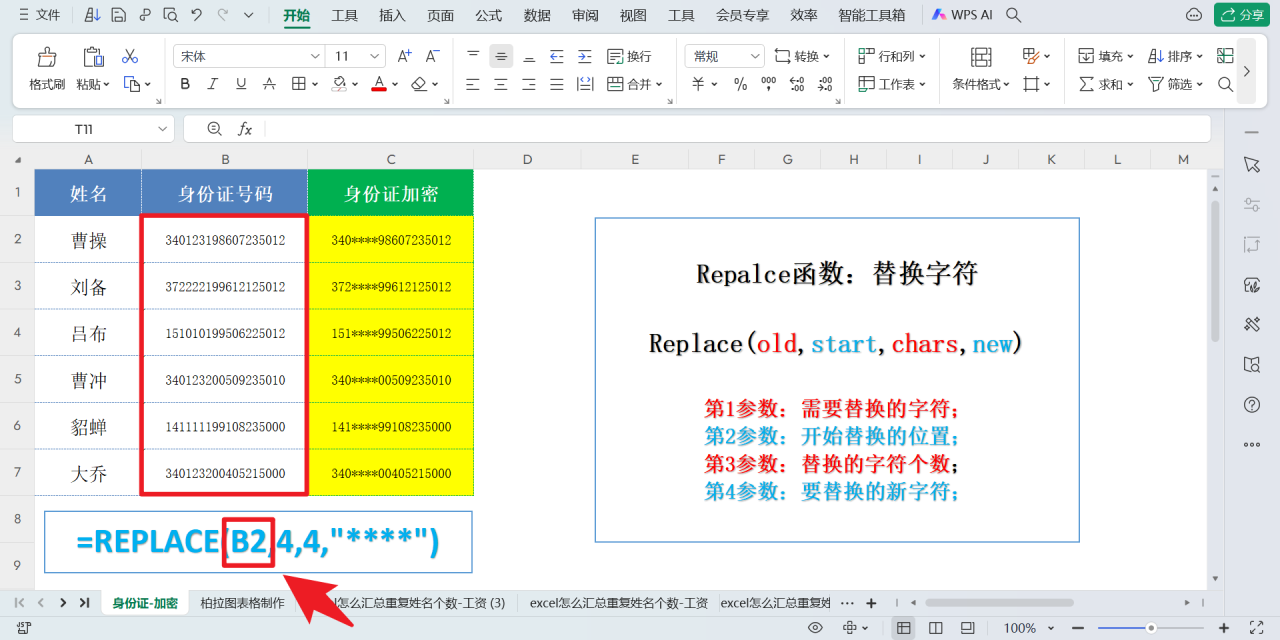Open the Data (数据) ribbon tab
This screenshot has width=1280, height=640.
coord(537,15)
